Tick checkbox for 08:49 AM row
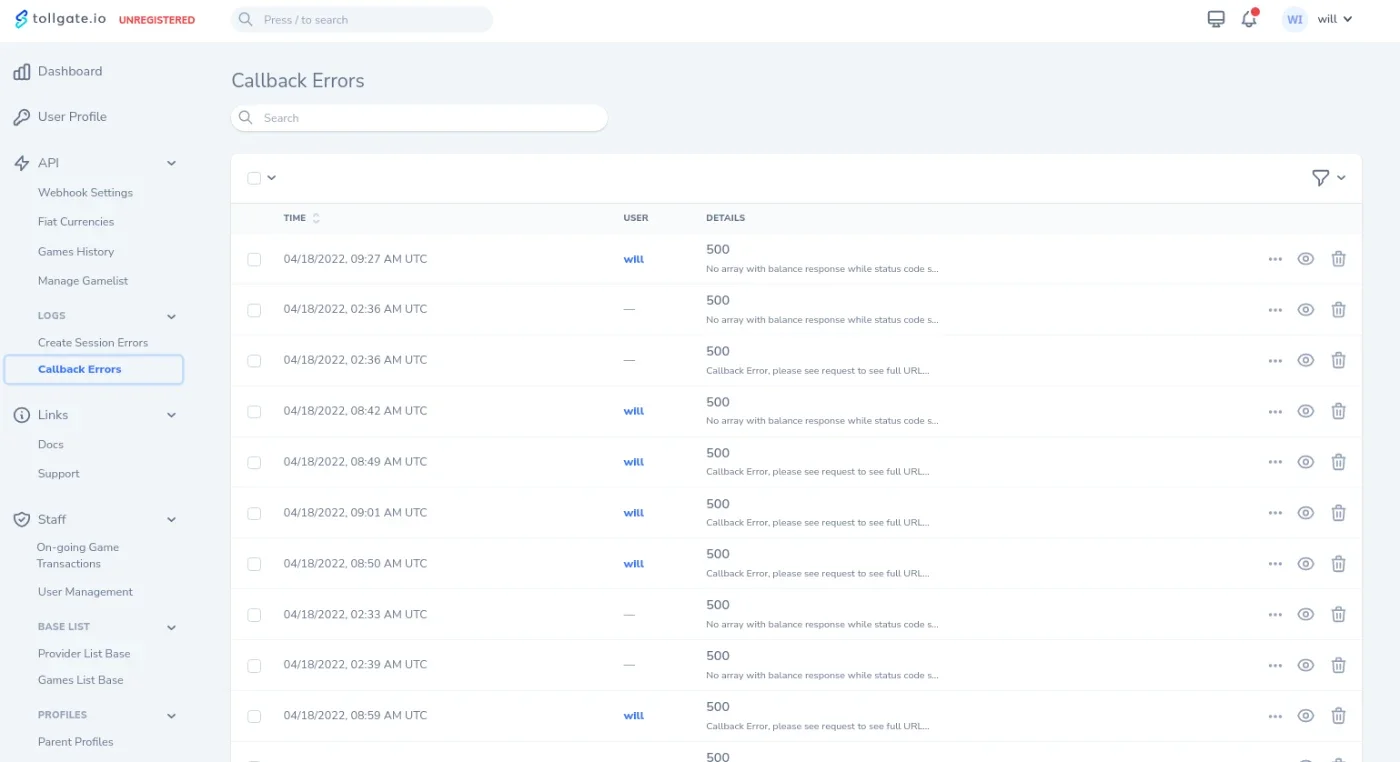Viewport: 1400px width, 762px height. (x=254, y=462)
